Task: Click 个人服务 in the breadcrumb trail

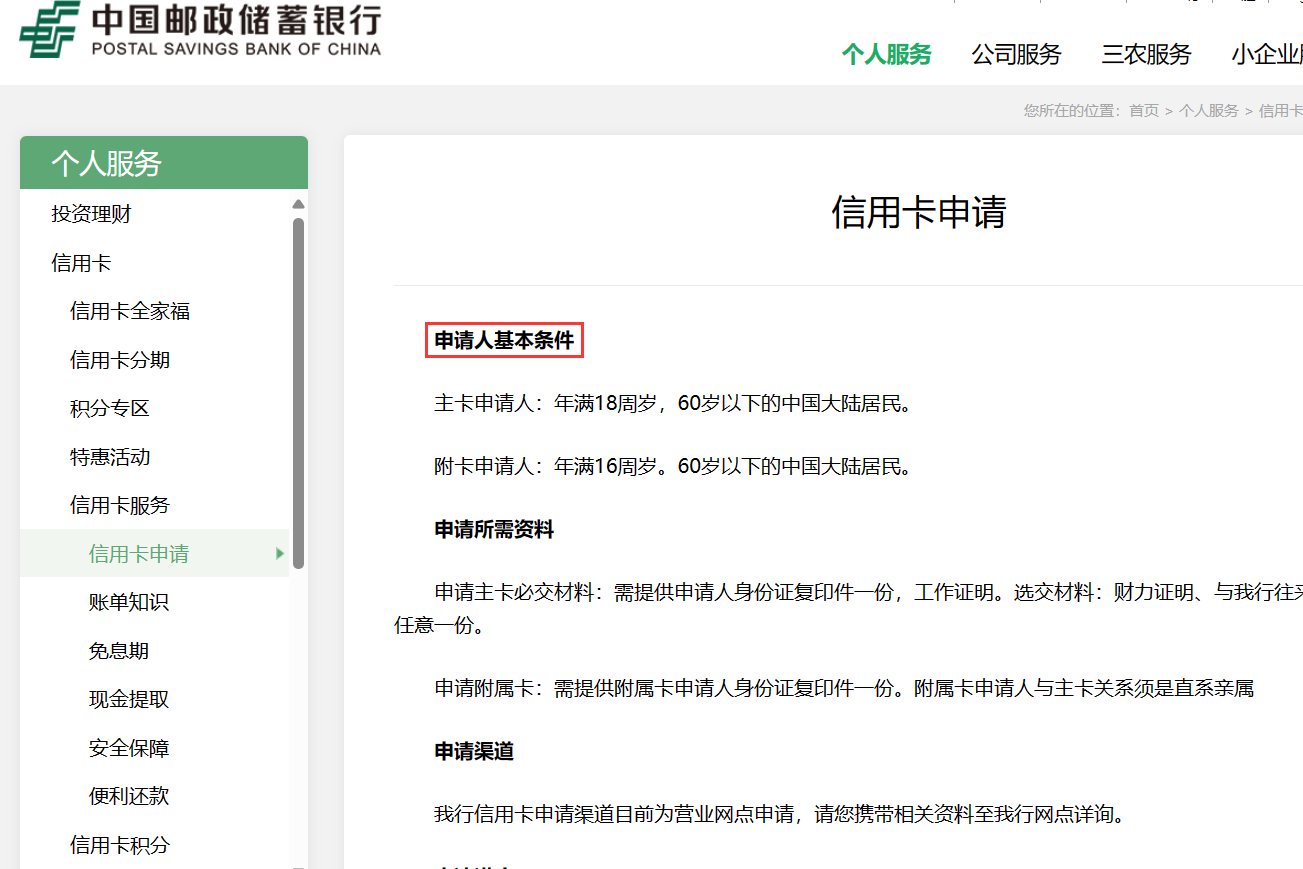Action: 1211,110
